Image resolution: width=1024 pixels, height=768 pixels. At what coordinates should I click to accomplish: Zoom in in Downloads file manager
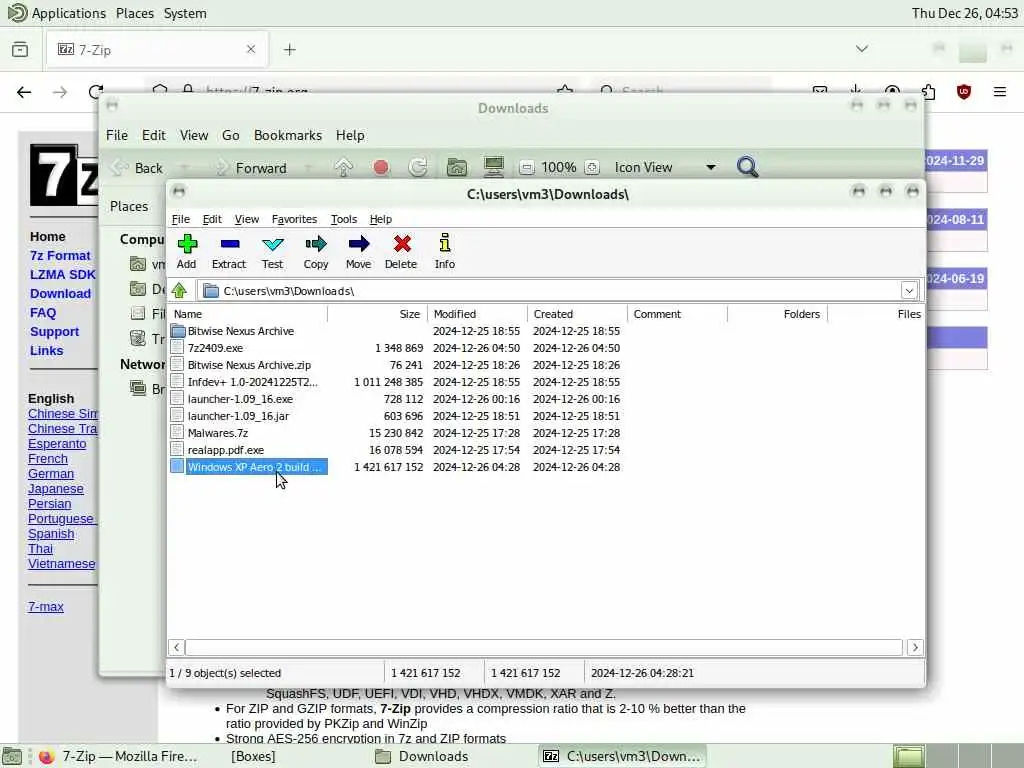pos(592,168)
